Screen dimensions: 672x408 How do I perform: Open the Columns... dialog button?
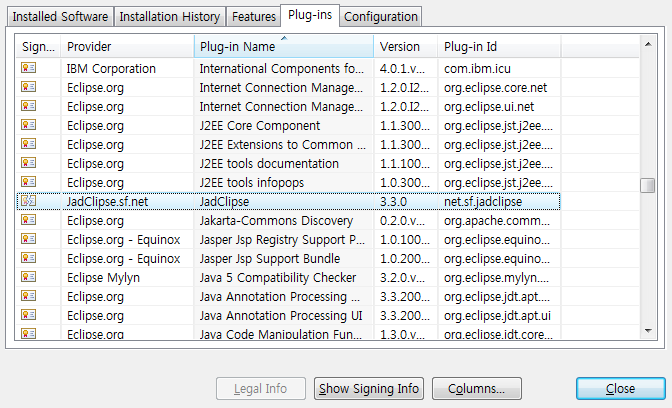click(x=477, y=389)
